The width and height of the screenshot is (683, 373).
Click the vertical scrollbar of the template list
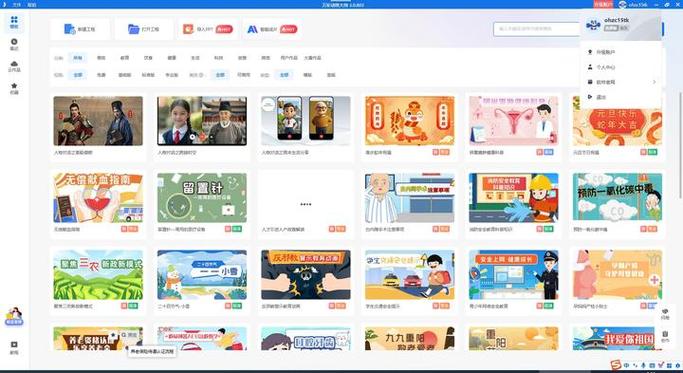[x=680, y=144]
